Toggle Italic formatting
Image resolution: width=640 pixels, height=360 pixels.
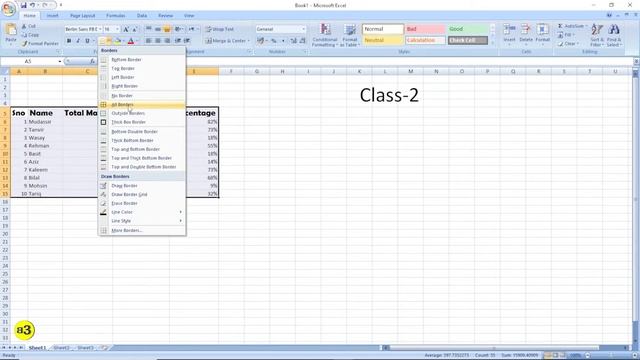tap(78, 41)
